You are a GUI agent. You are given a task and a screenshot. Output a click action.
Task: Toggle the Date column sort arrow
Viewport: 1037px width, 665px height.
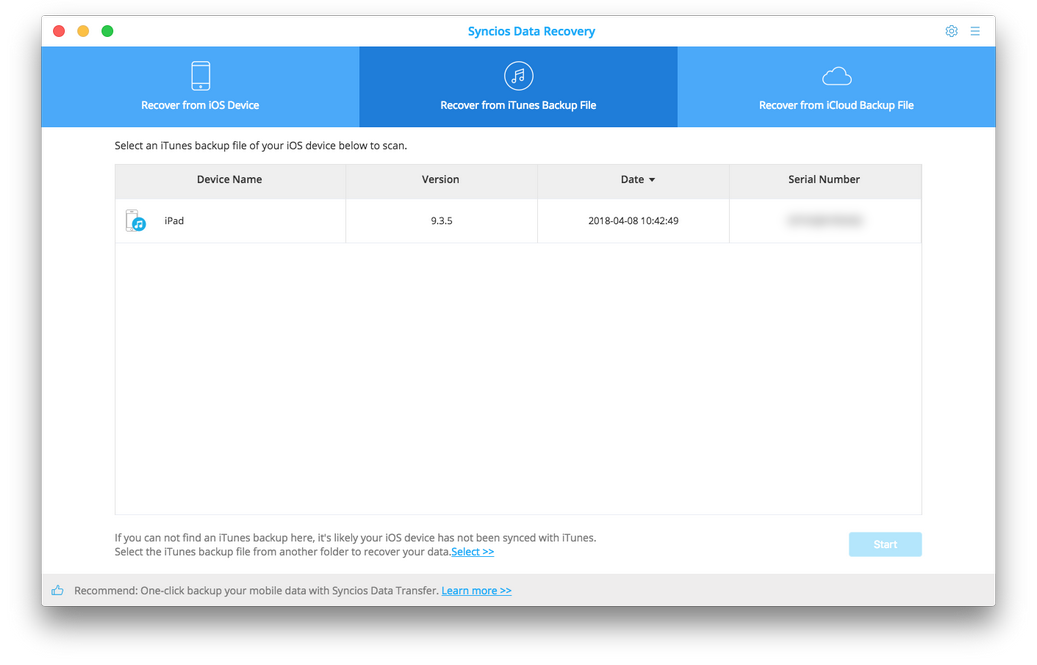[651, 180]
